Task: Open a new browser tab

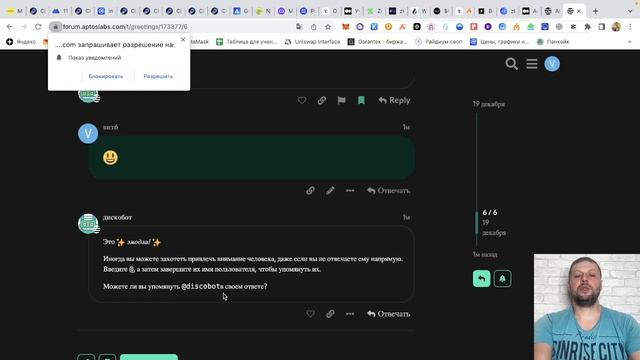Action: pos(595,11)
